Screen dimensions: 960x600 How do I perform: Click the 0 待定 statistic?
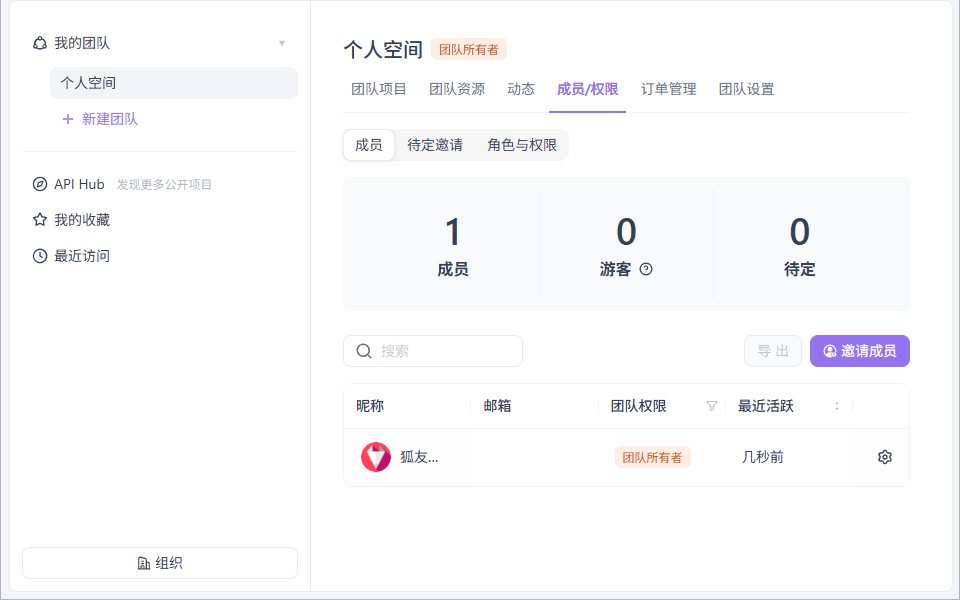[x=800, y=246]
